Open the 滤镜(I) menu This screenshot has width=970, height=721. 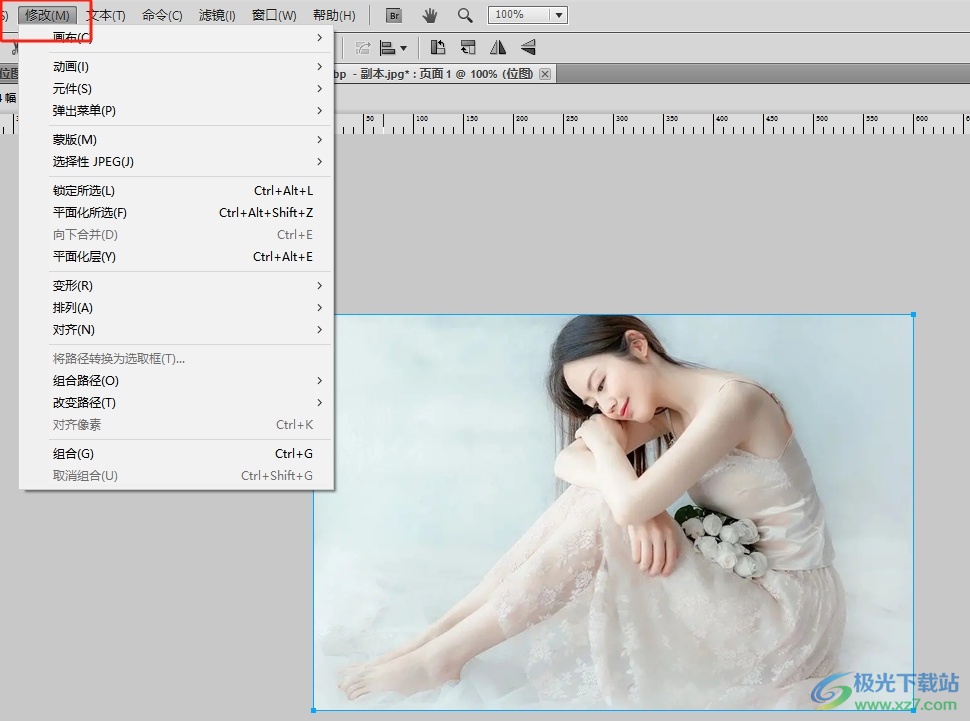[x=217, y=15]
